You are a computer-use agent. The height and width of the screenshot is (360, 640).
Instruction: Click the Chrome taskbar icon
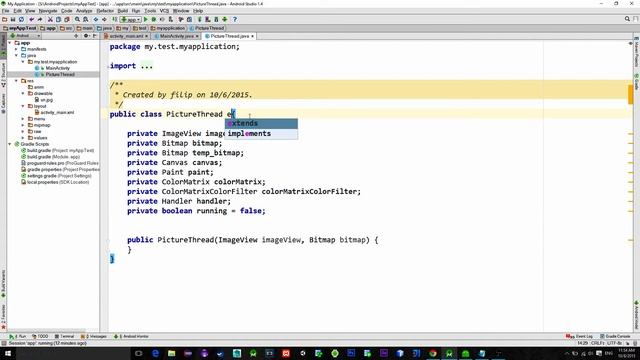coord(433,353)
